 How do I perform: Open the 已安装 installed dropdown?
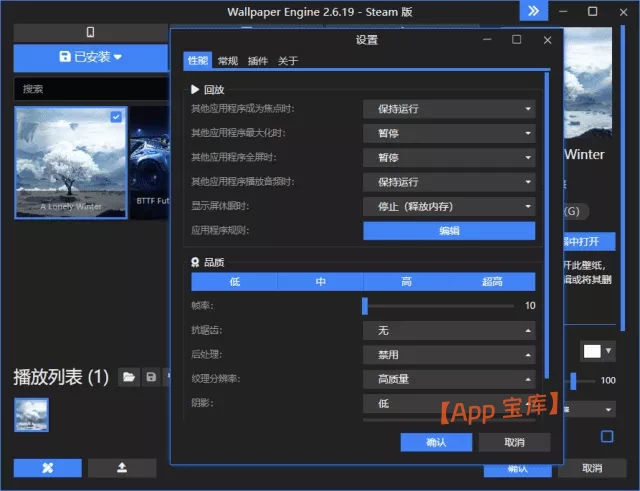[x=91, y=57]
